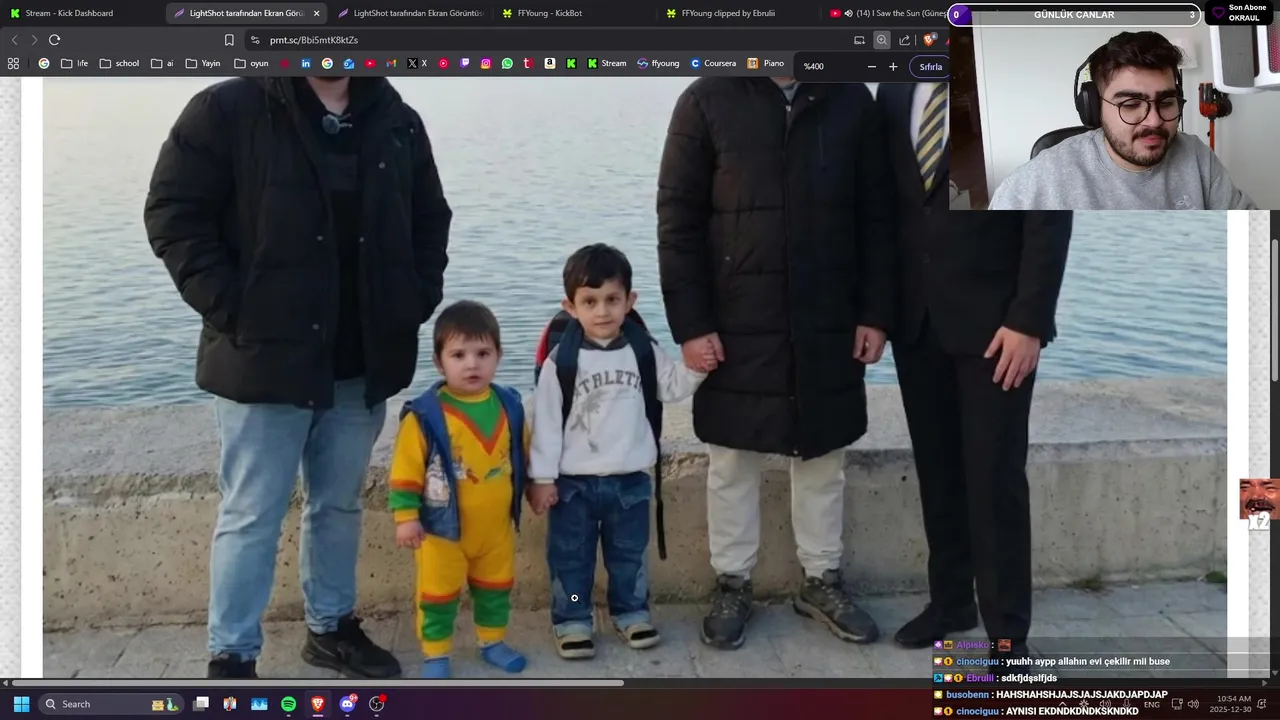Click the zoomed family photo image
This screenshot has width=1280, height=720.
634,378
